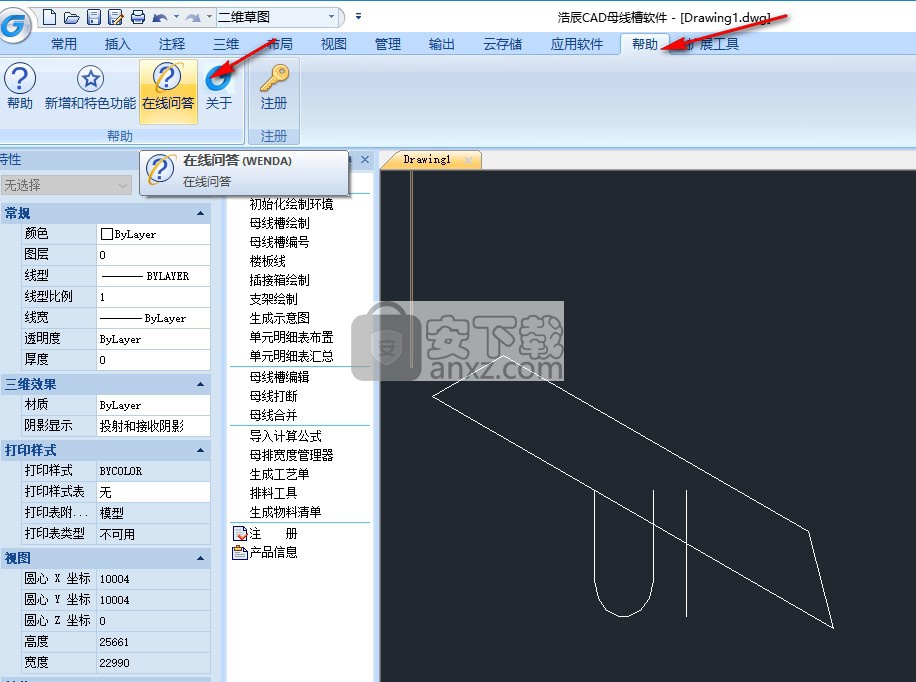Image resolution: width=916 pixels, height=682 pixels.
Task: Click the 在线问答 online Q&A button
Action: tap(168, 91)
